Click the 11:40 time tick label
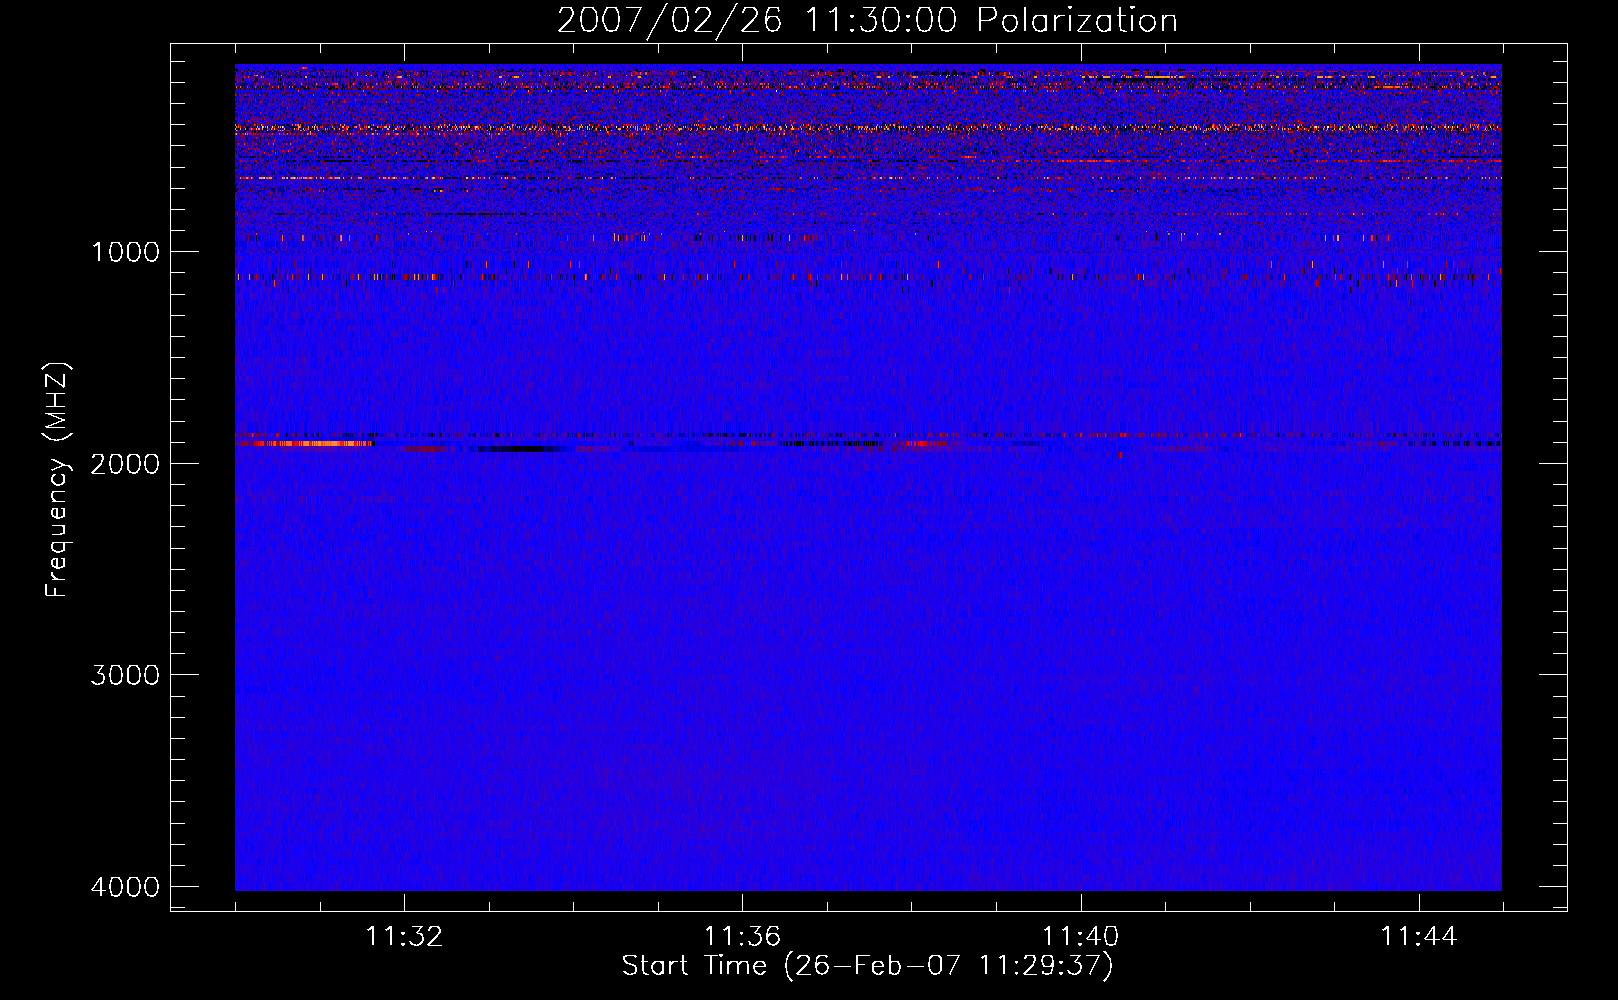Screen dimensions: 1618x1000 click(1081, 937)
